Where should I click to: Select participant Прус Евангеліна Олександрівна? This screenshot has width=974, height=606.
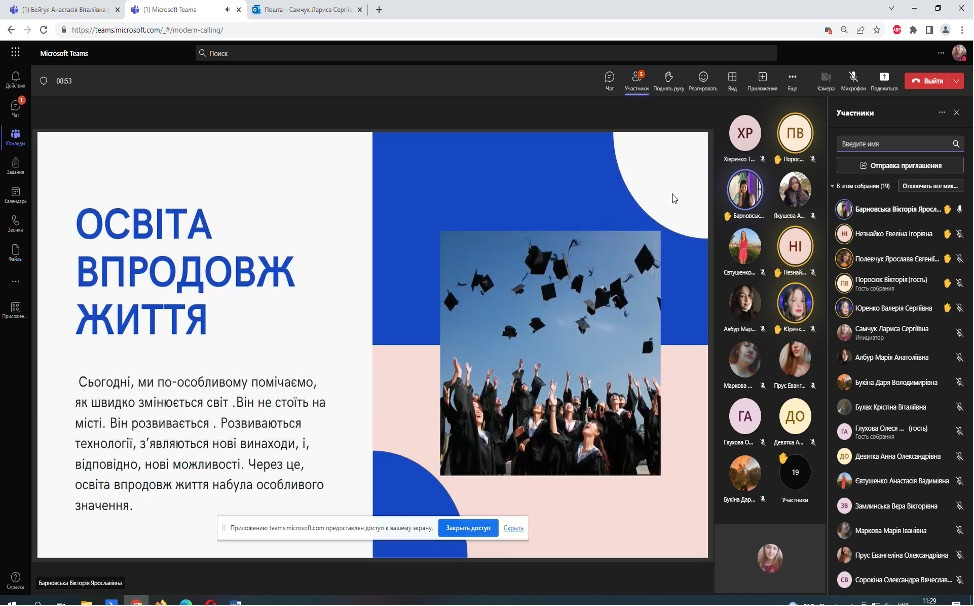pyautogui.click(x=899, y=555)
